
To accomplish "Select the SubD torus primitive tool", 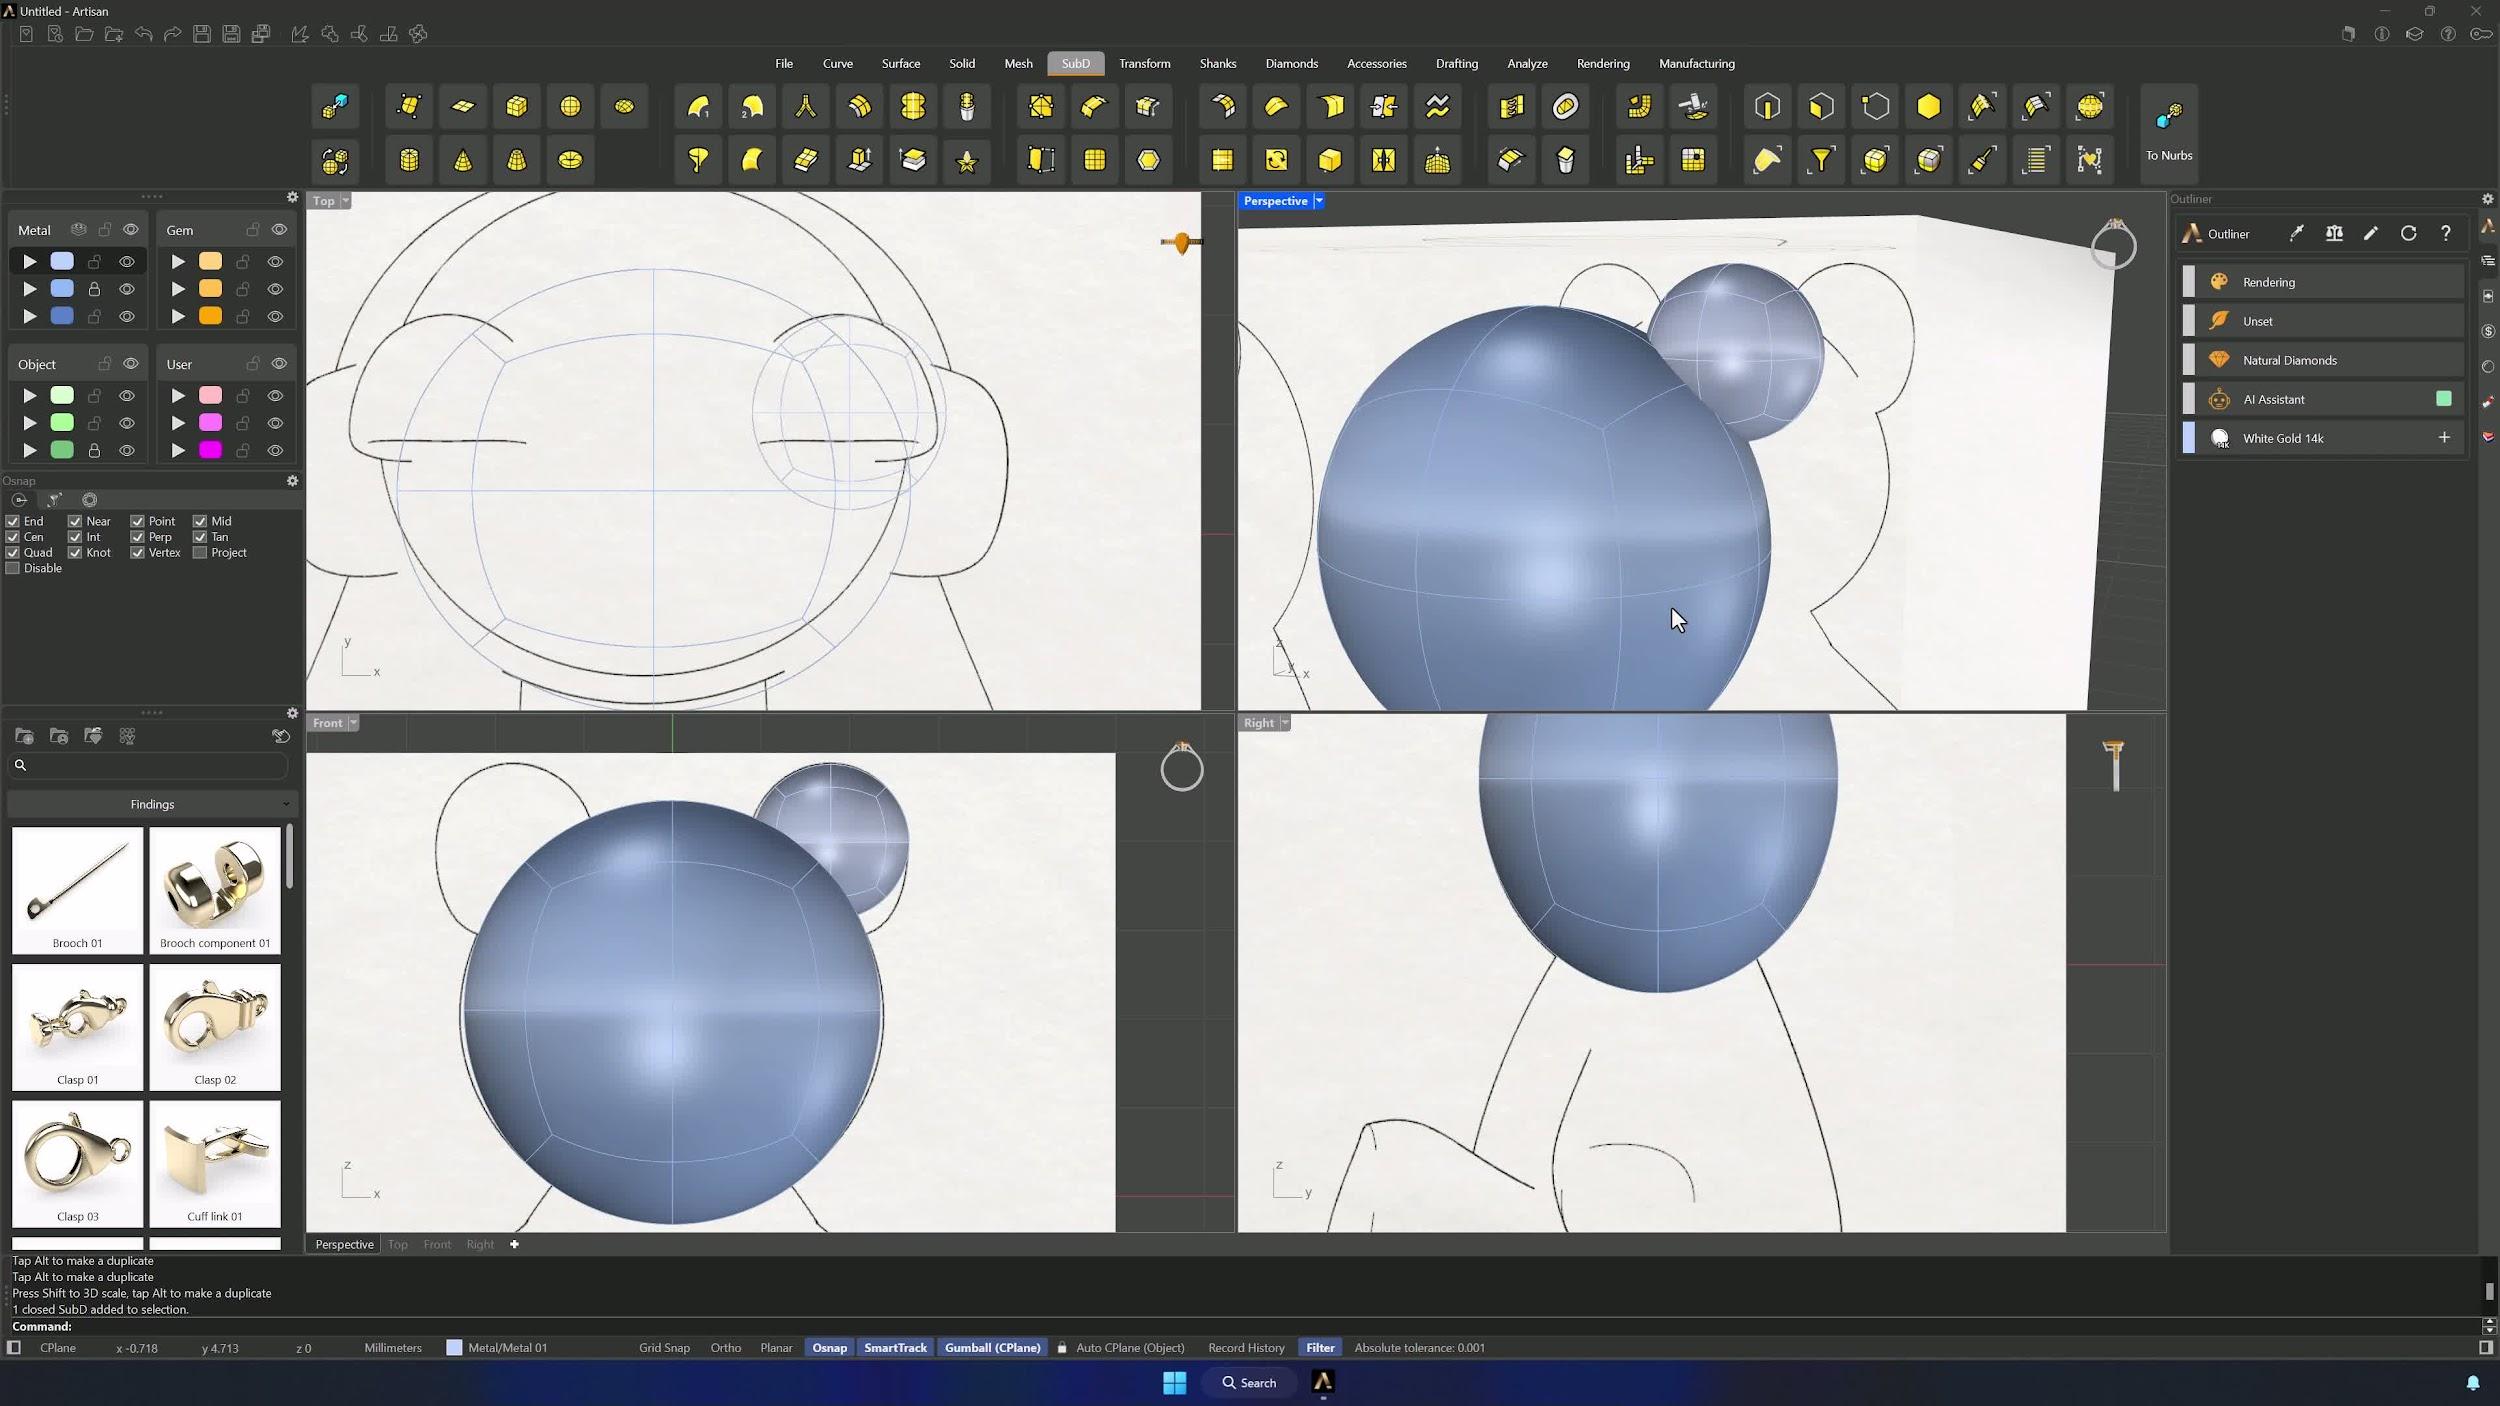I will pos(570,160).
